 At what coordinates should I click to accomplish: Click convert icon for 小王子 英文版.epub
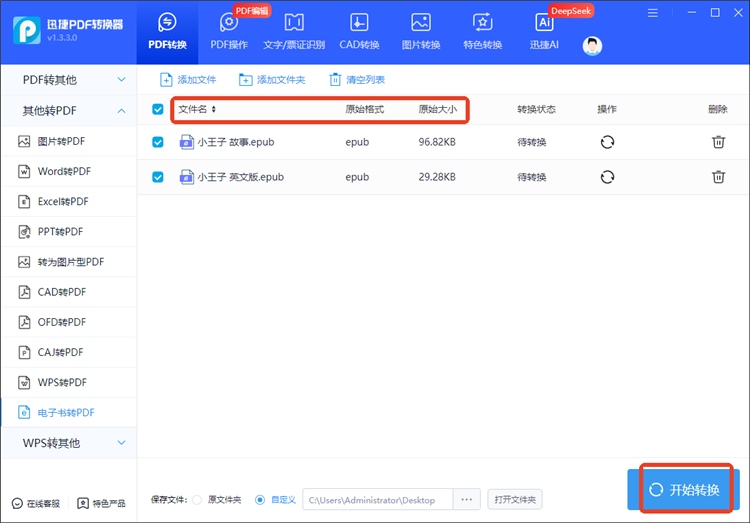click(607, 177)
